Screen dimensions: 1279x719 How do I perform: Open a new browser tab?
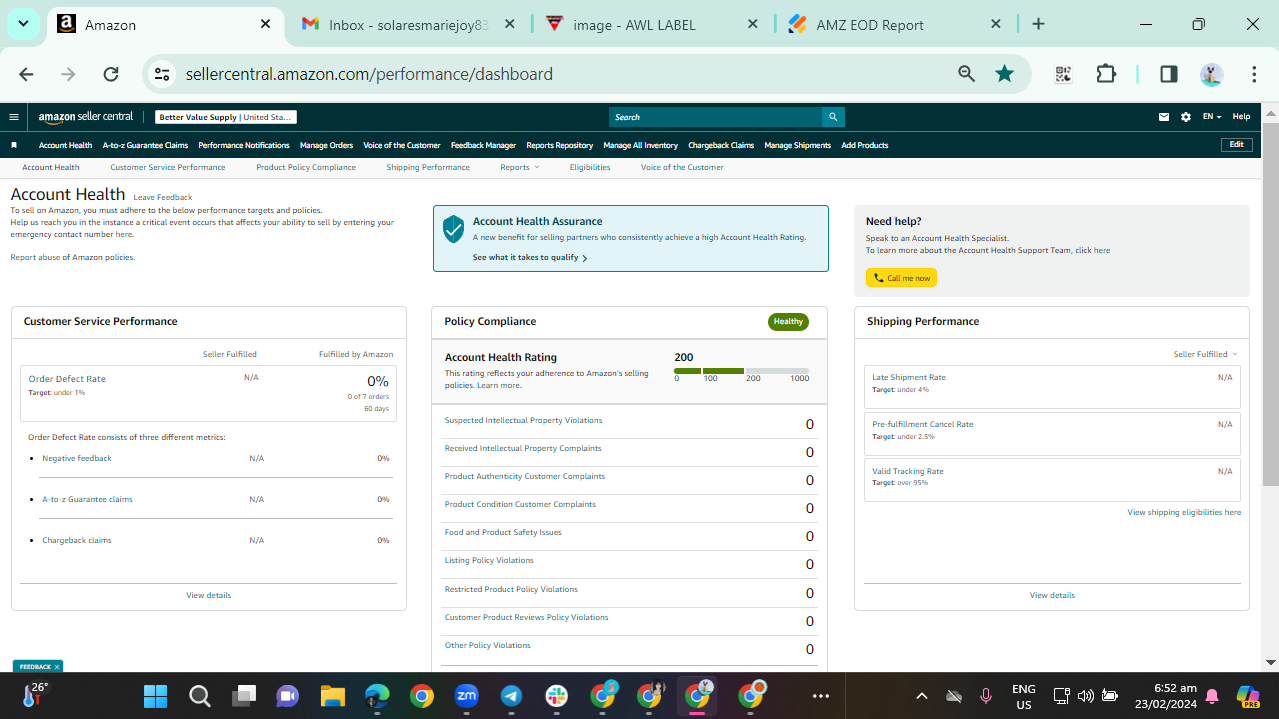pyautogui.click(x=1038, y=24)
